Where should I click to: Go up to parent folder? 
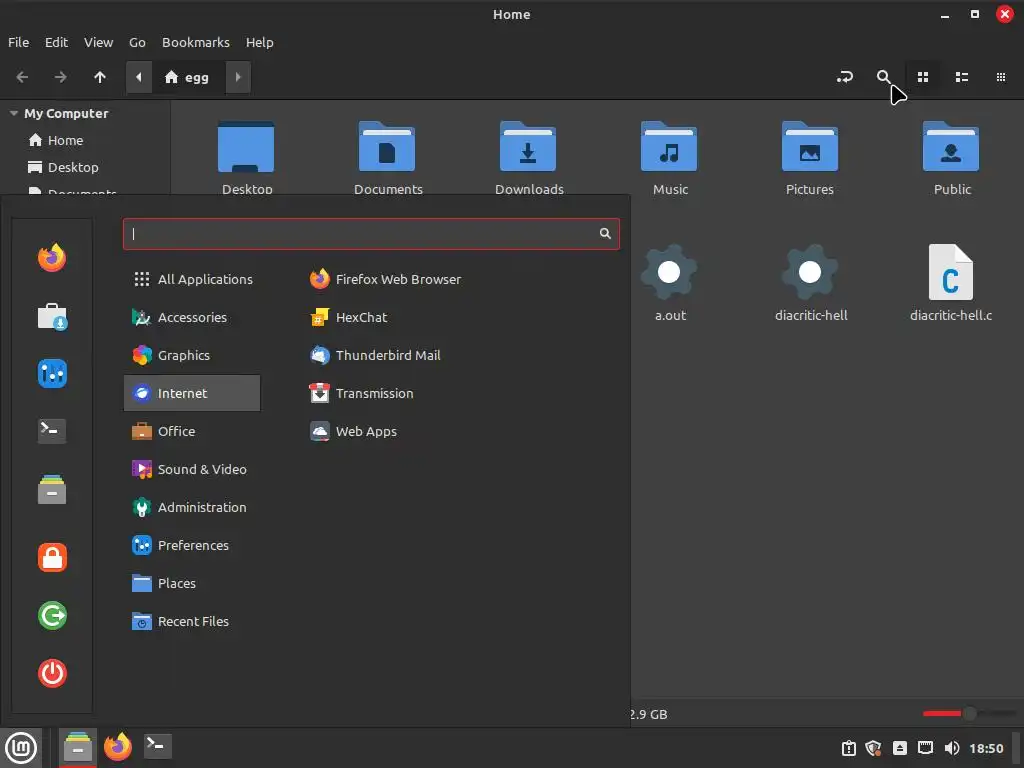100,77
